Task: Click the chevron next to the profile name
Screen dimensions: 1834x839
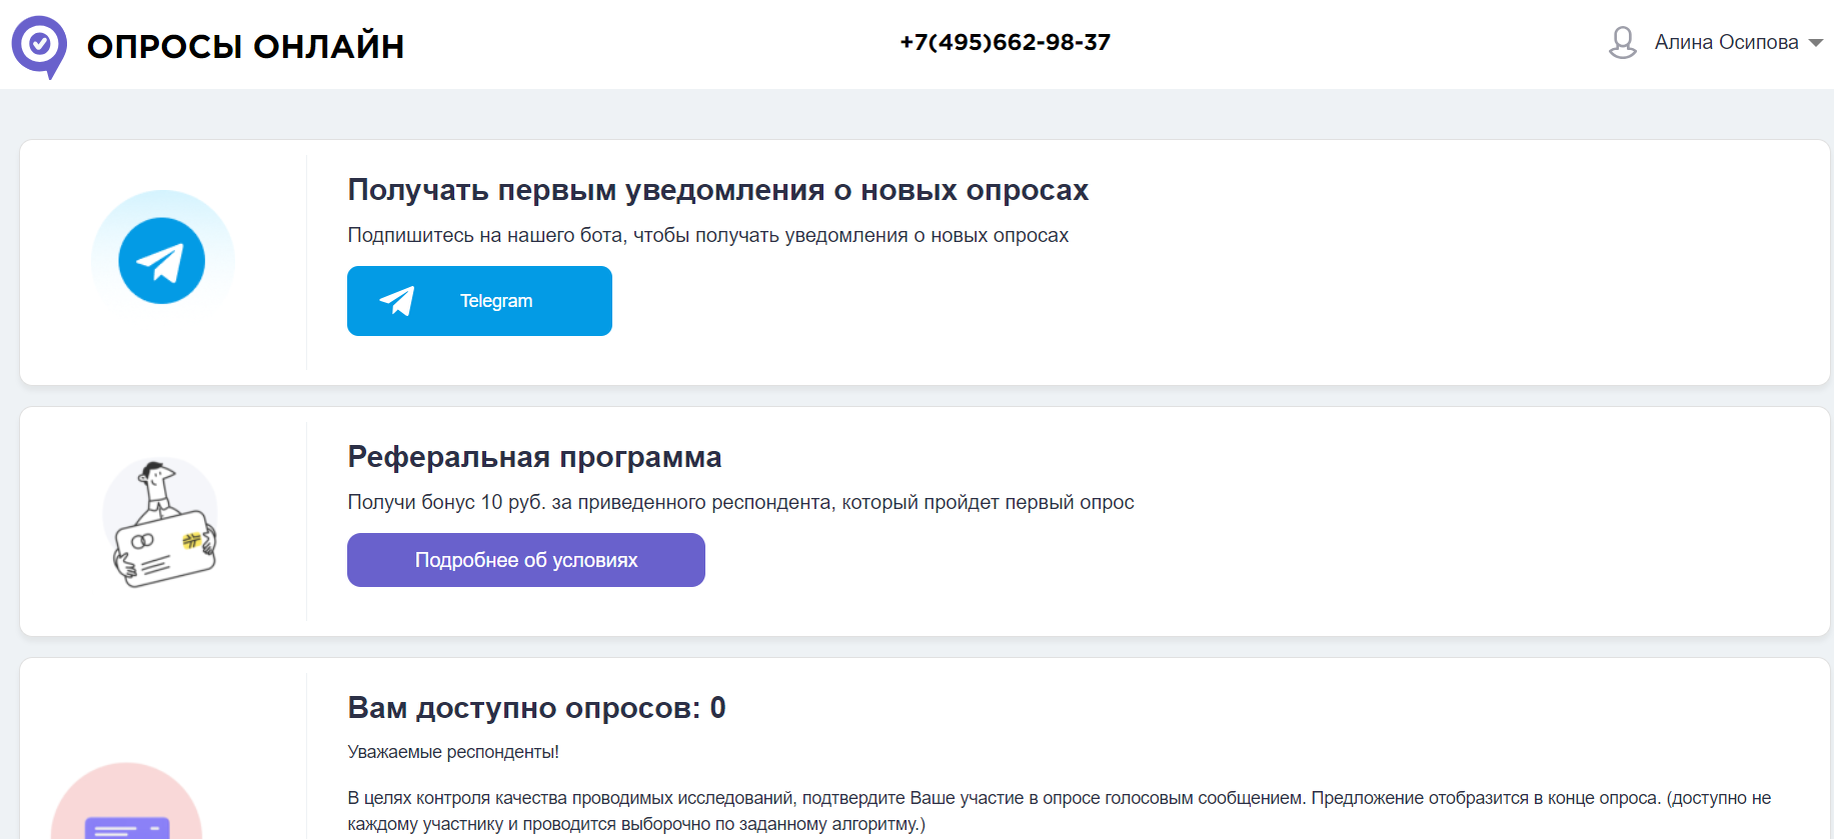Action: pyautogui.click(x=1814, y=44)
